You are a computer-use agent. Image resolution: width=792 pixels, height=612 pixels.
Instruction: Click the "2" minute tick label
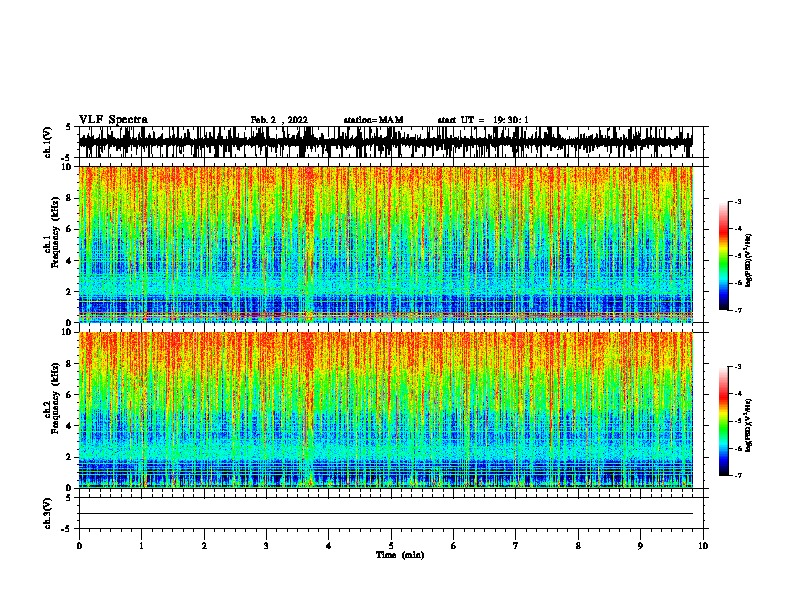pyautogui.click(x=204, y=546)
